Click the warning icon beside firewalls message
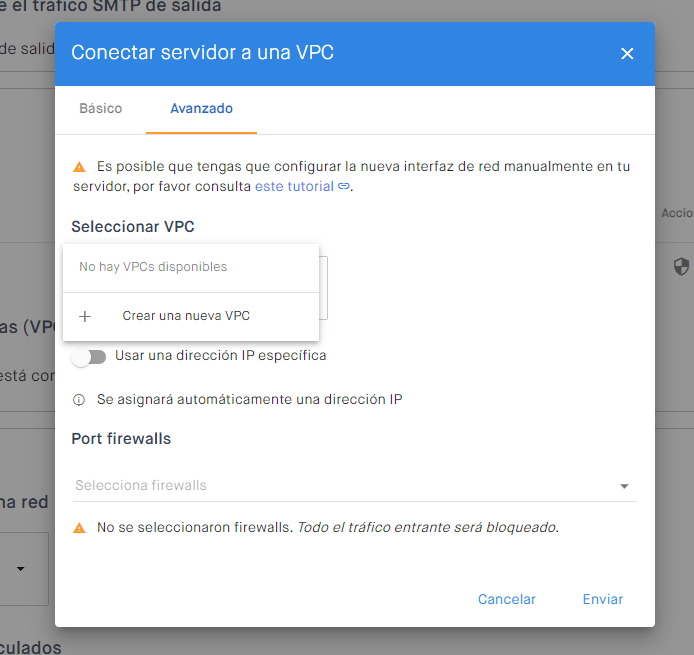Screen dimensions: 694x655 point(80,527)
